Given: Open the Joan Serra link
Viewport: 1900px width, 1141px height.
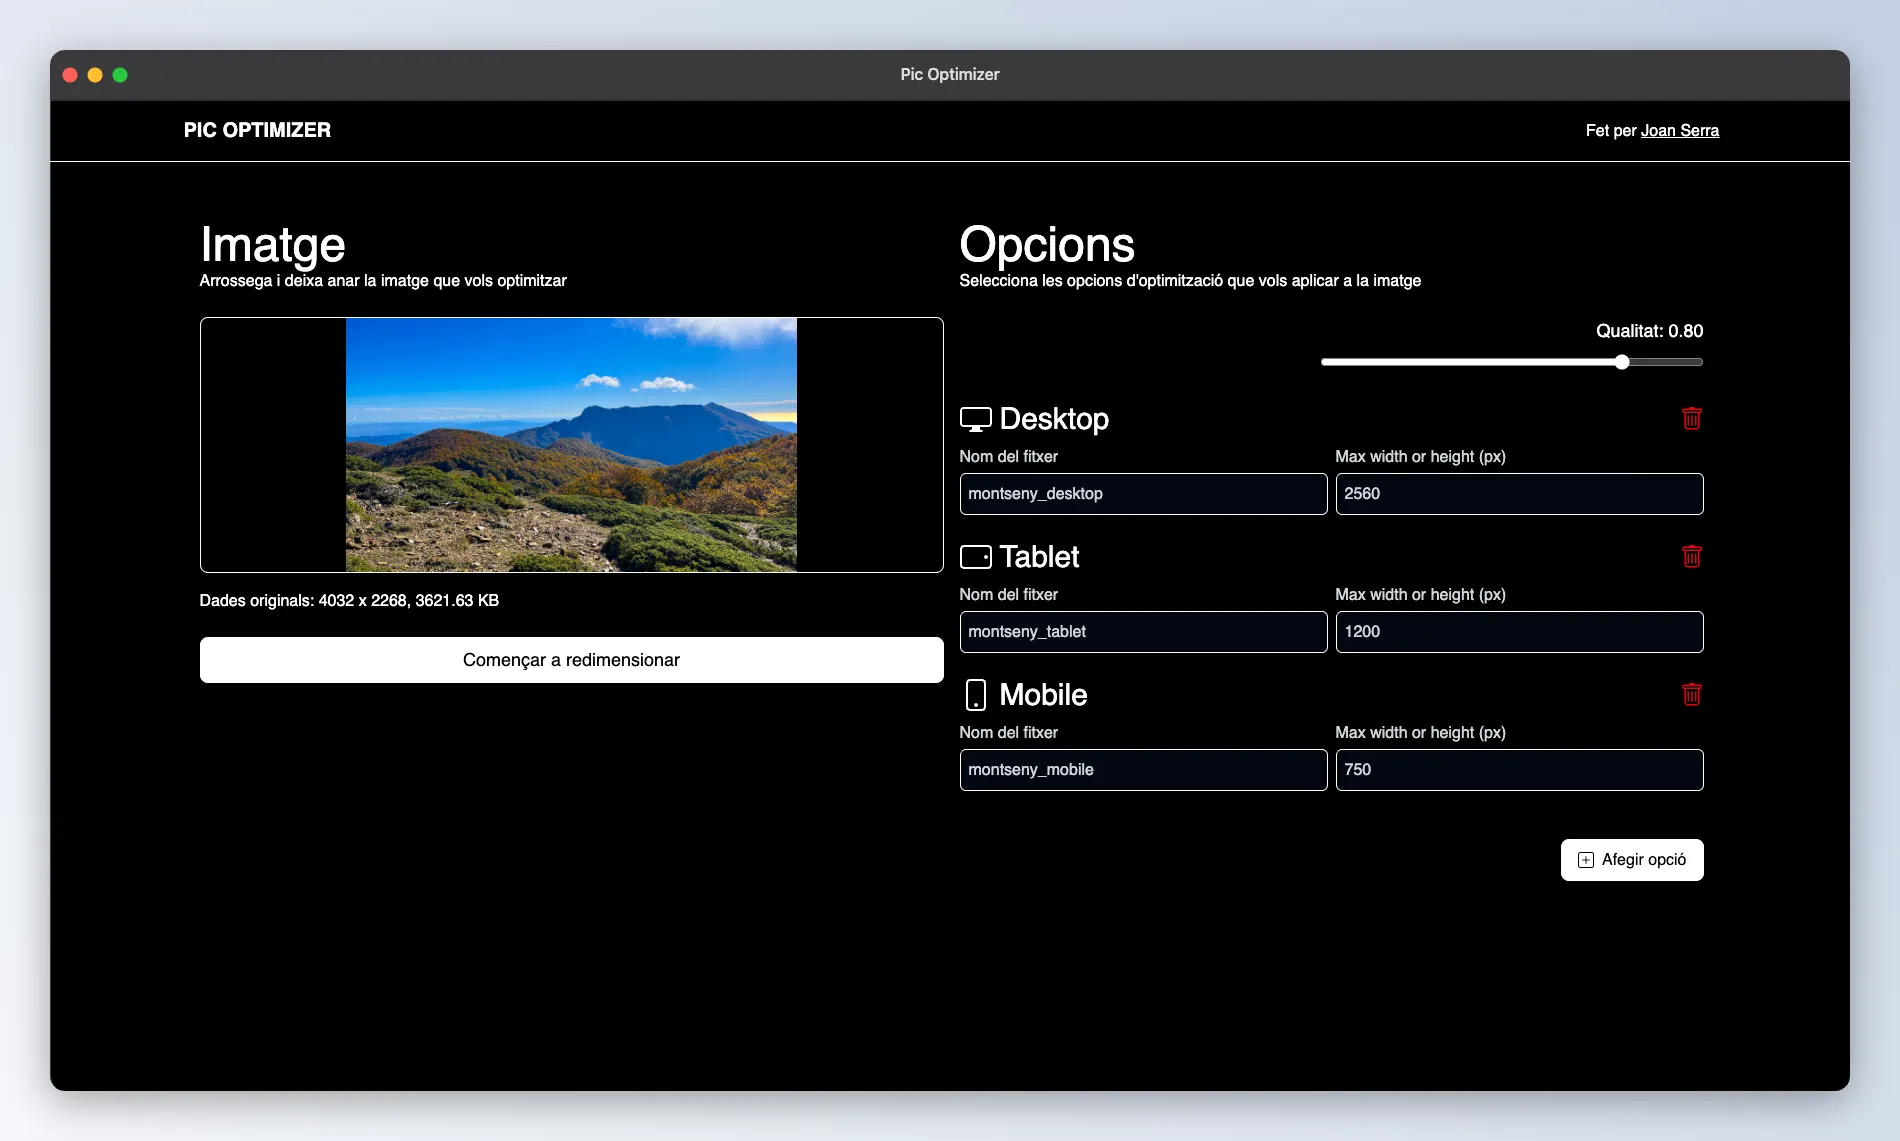Looking at the screenshot, I should 1679,131.
